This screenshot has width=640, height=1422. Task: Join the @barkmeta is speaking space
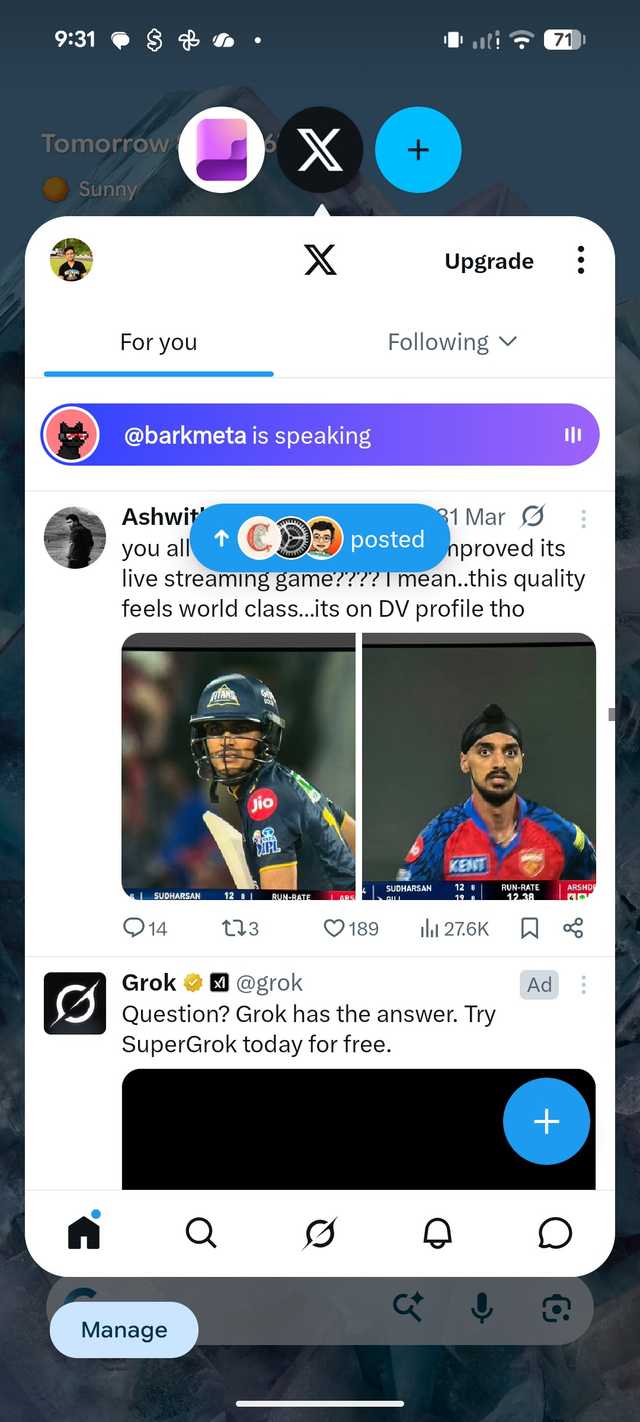click(x=320, y=436)
